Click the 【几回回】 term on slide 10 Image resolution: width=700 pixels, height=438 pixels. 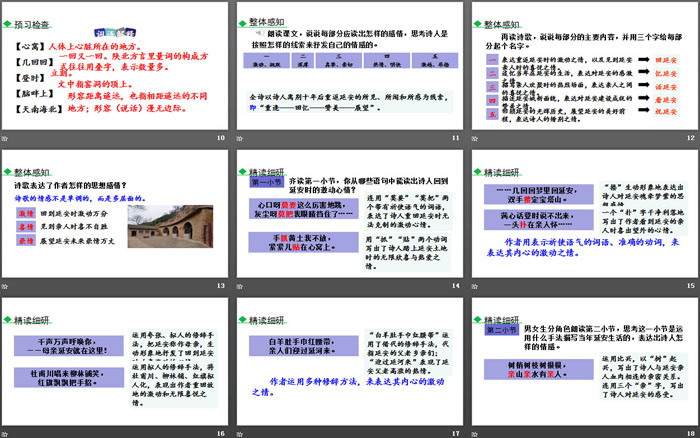click(34, 62)
